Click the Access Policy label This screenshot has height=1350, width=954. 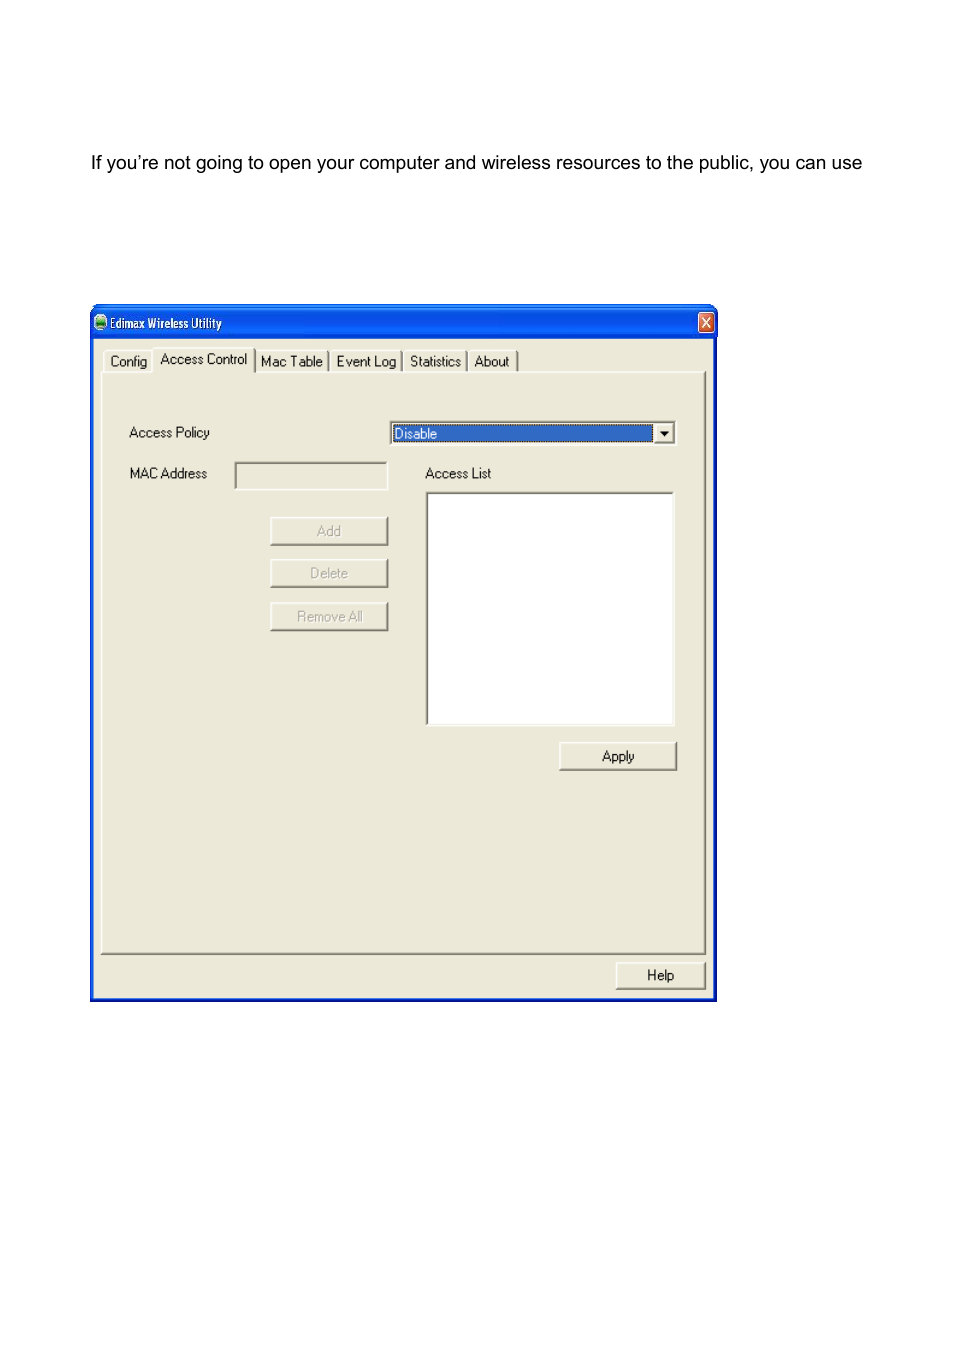(169, 433)
